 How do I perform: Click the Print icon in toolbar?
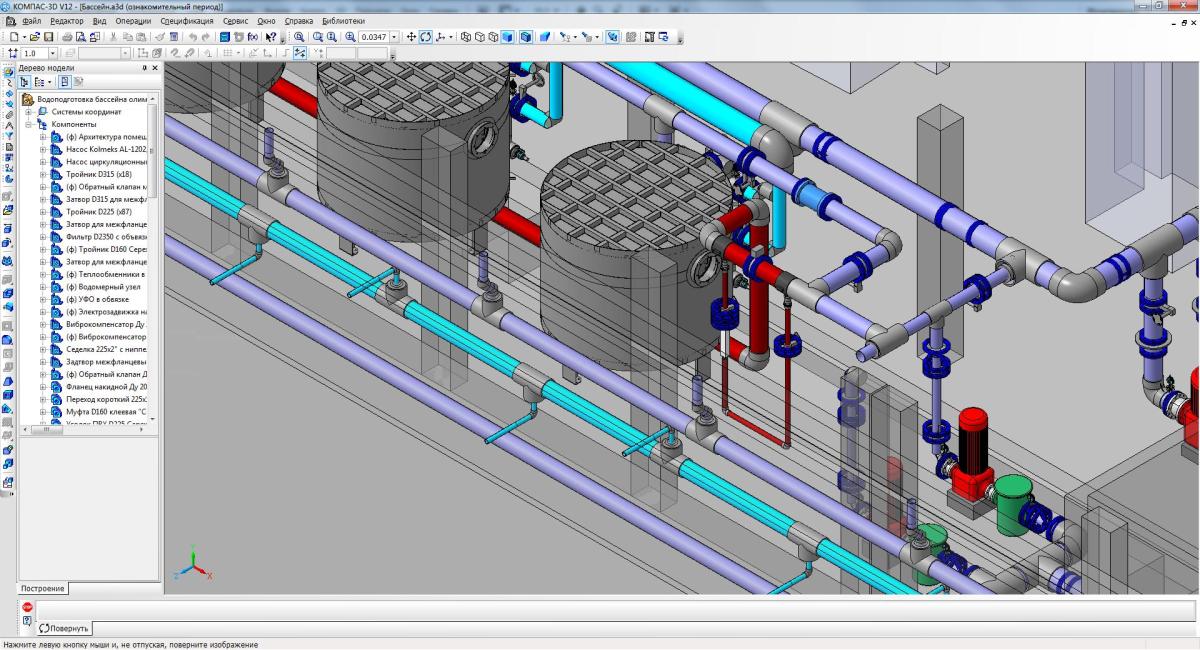pyautogui.click(x=67, y=37)
